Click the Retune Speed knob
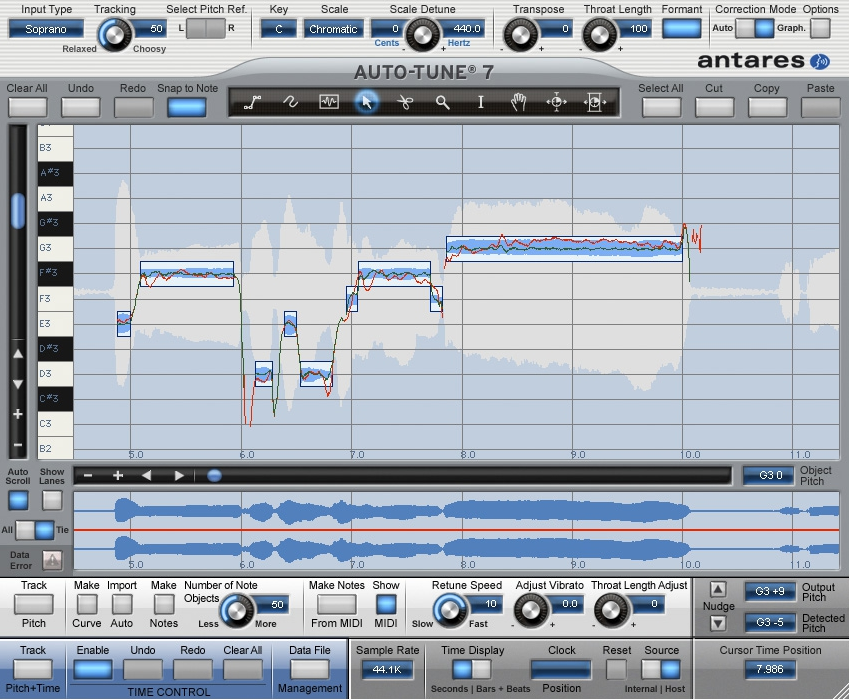 (x=450, y=609)
